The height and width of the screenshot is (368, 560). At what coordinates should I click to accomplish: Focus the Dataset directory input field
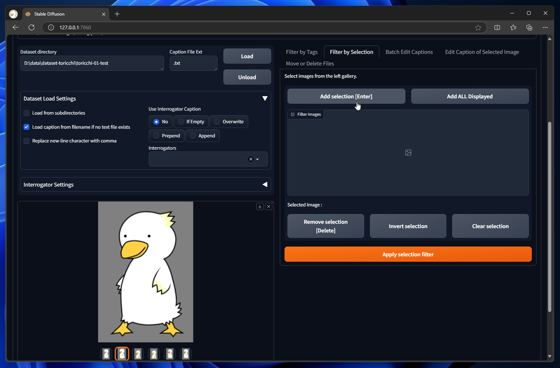point(92,63)
